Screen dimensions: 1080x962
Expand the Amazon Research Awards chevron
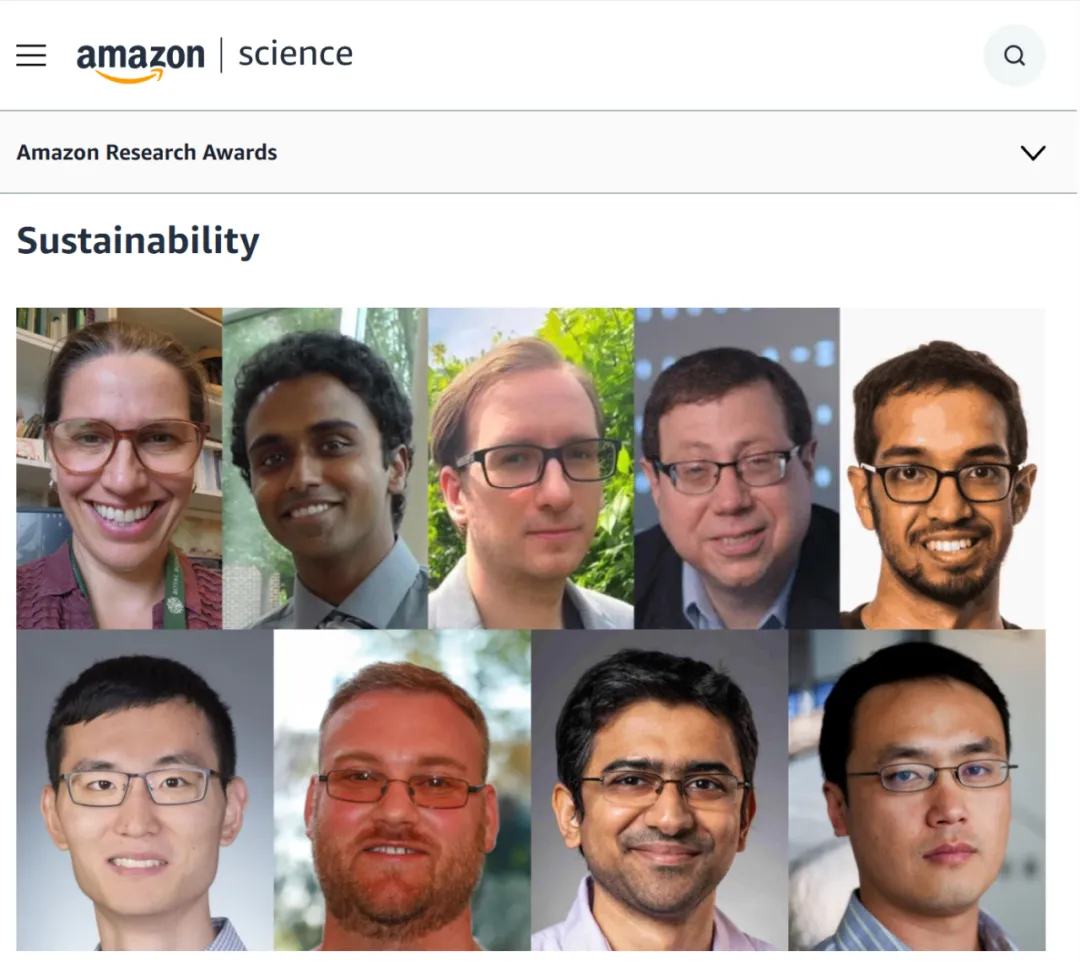point(1032,153)
